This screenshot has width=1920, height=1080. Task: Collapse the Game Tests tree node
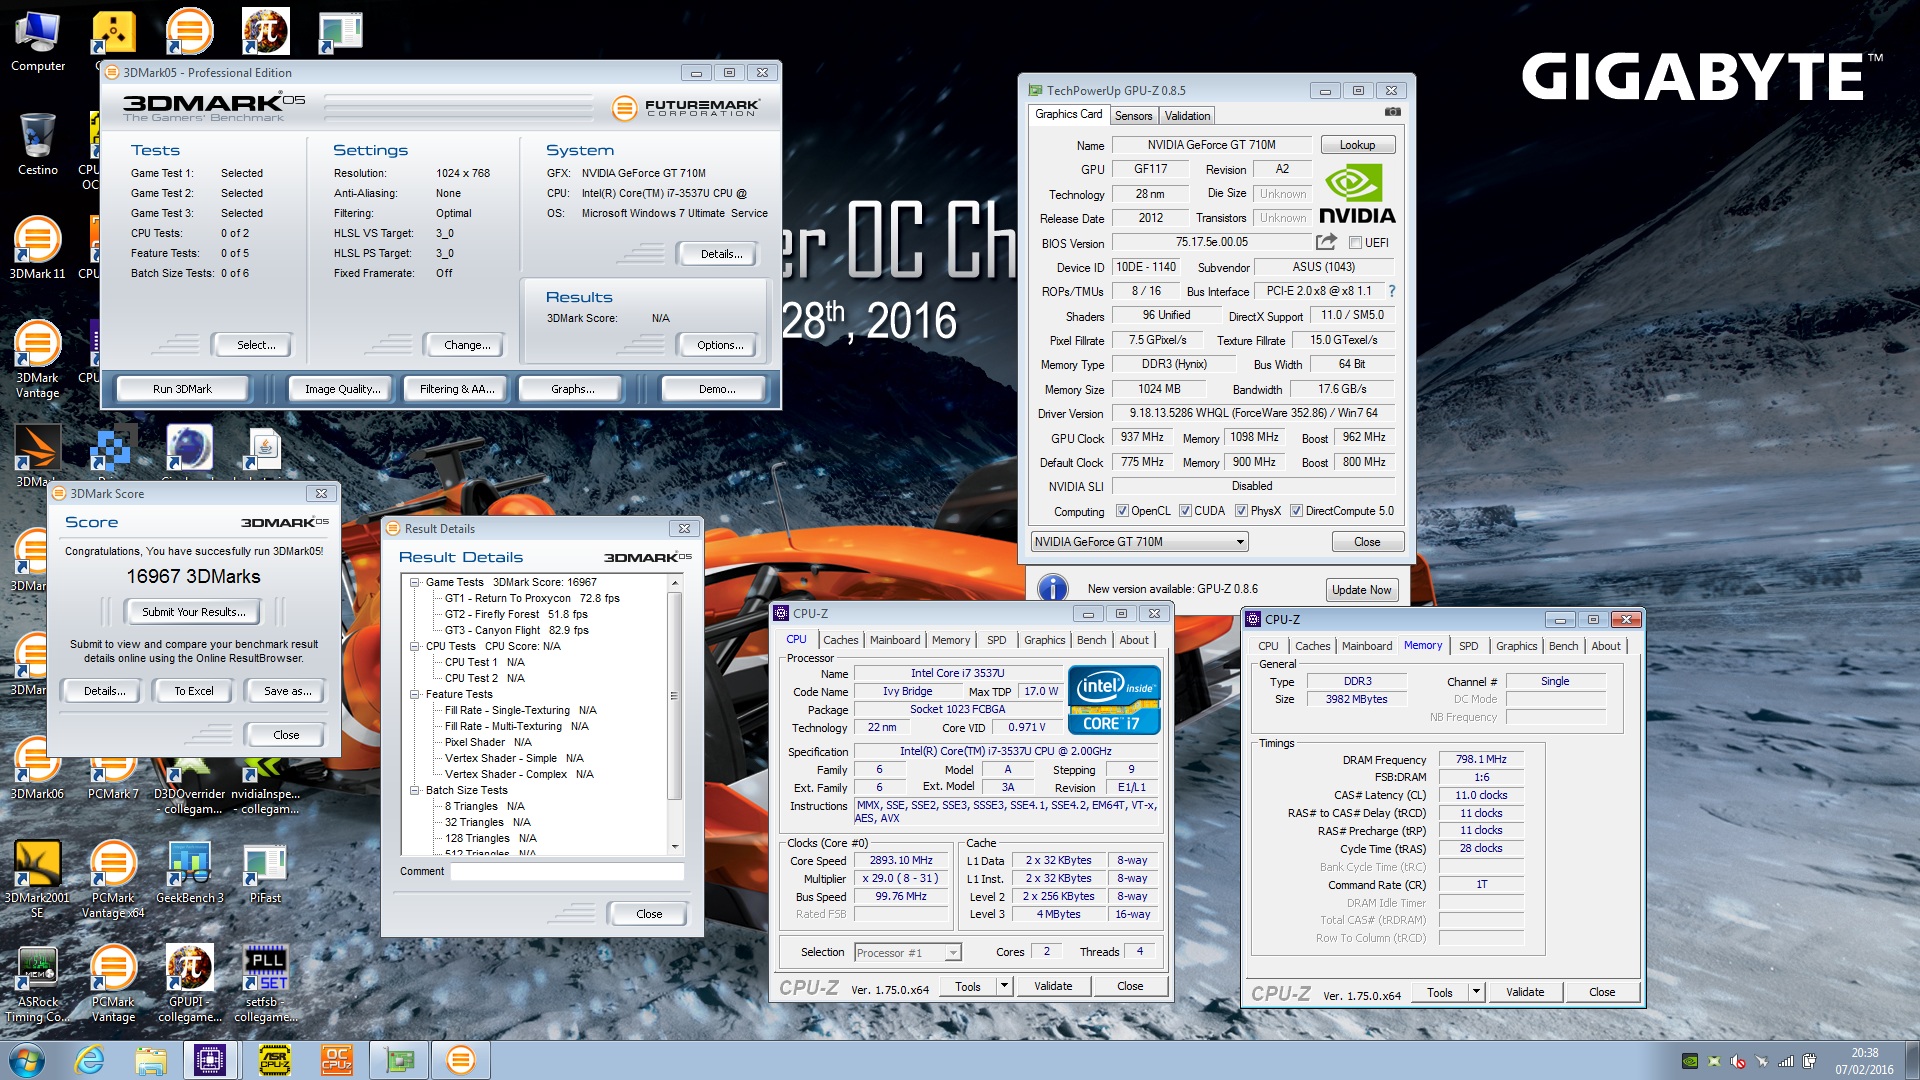coord(414,582)
